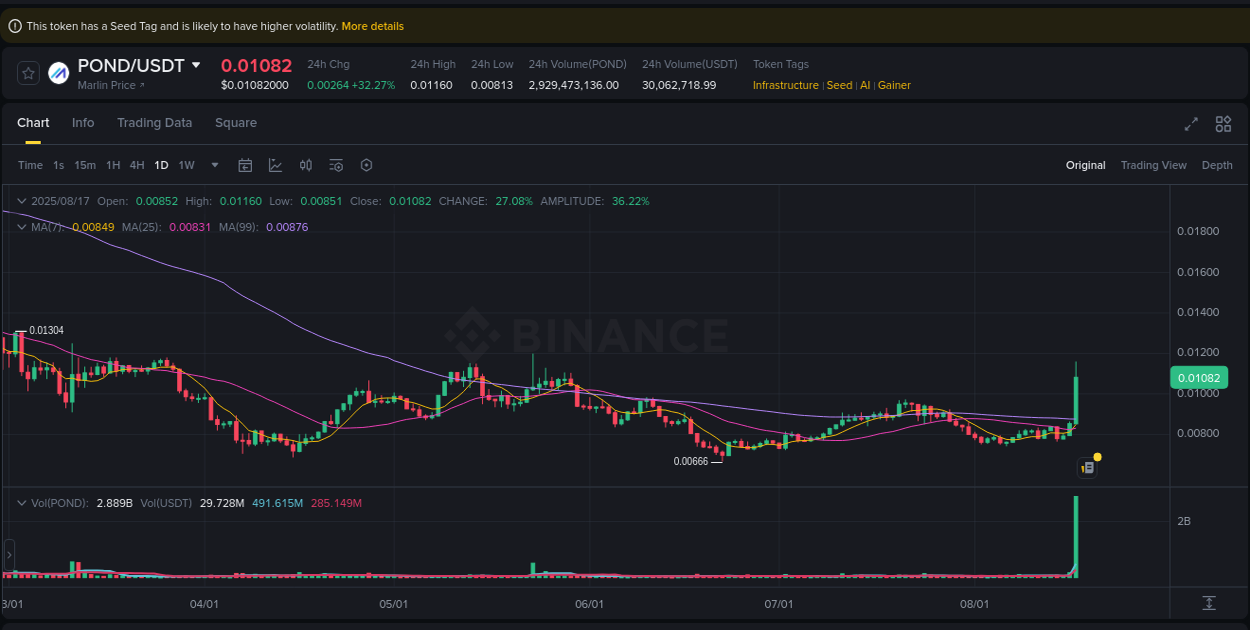Click the order book preview icon near latest candle
1250x630 pixels.
click(x=1087, y=467)
